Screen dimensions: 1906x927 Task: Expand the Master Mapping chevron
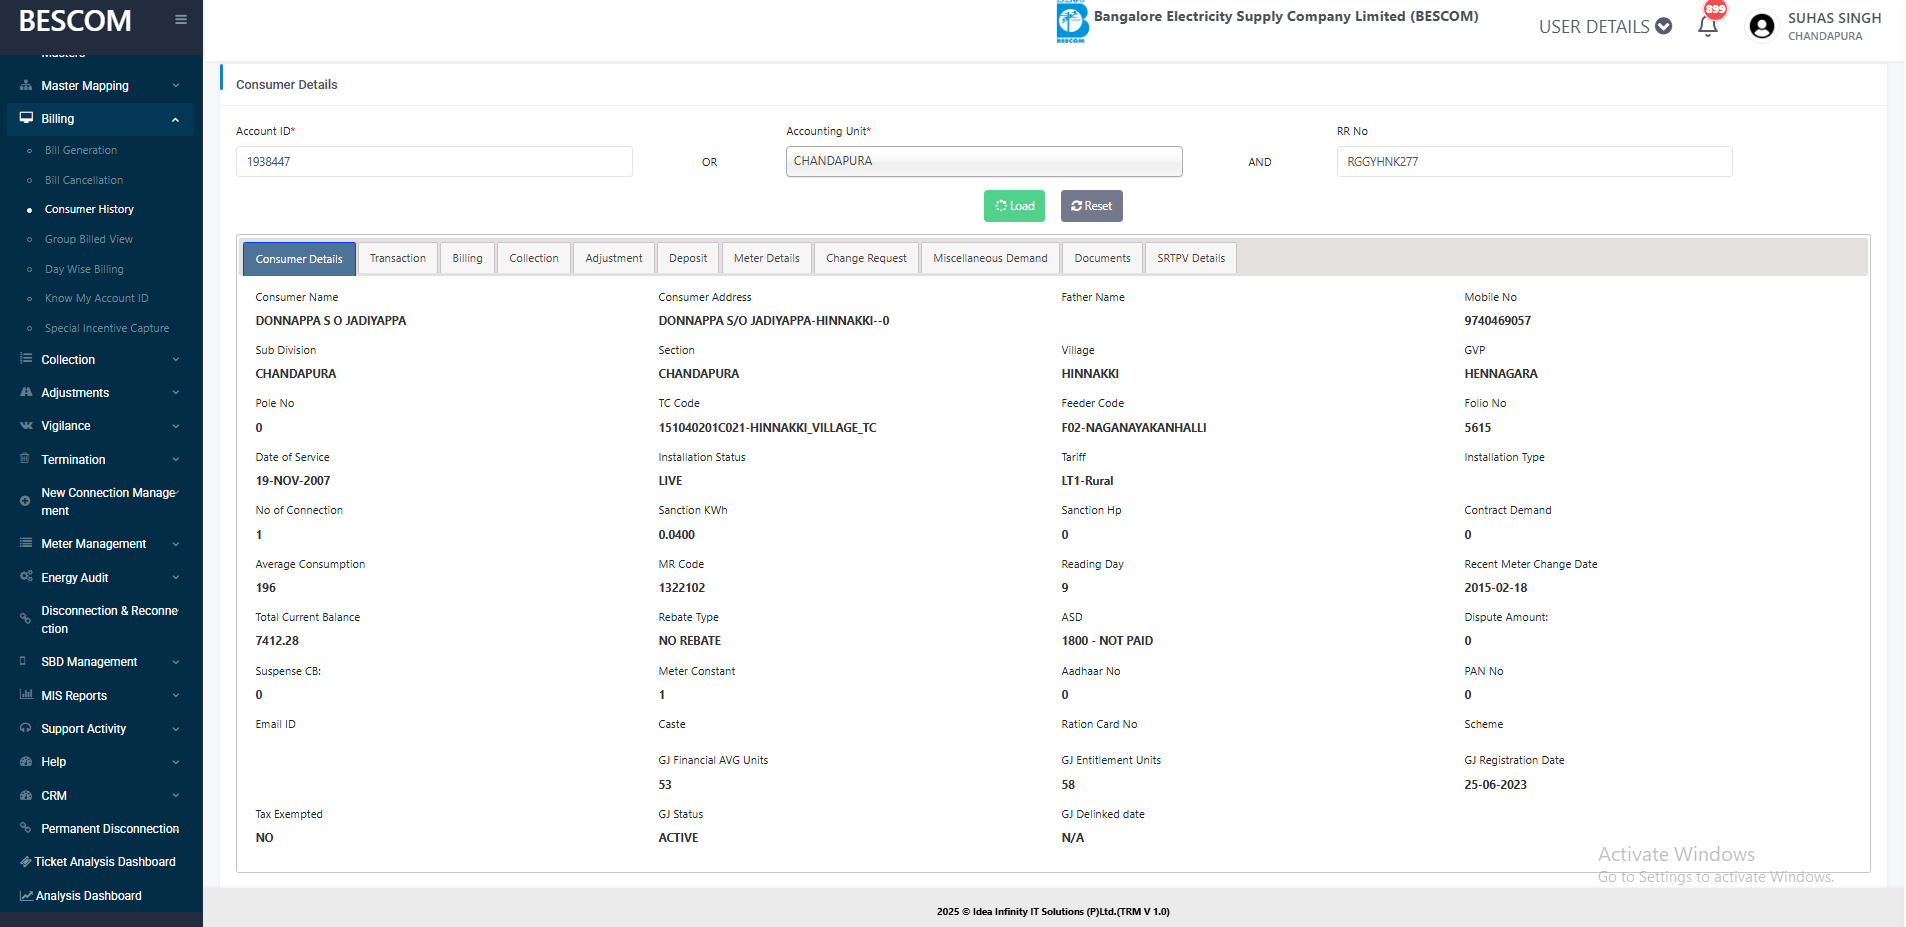(176, 86)
